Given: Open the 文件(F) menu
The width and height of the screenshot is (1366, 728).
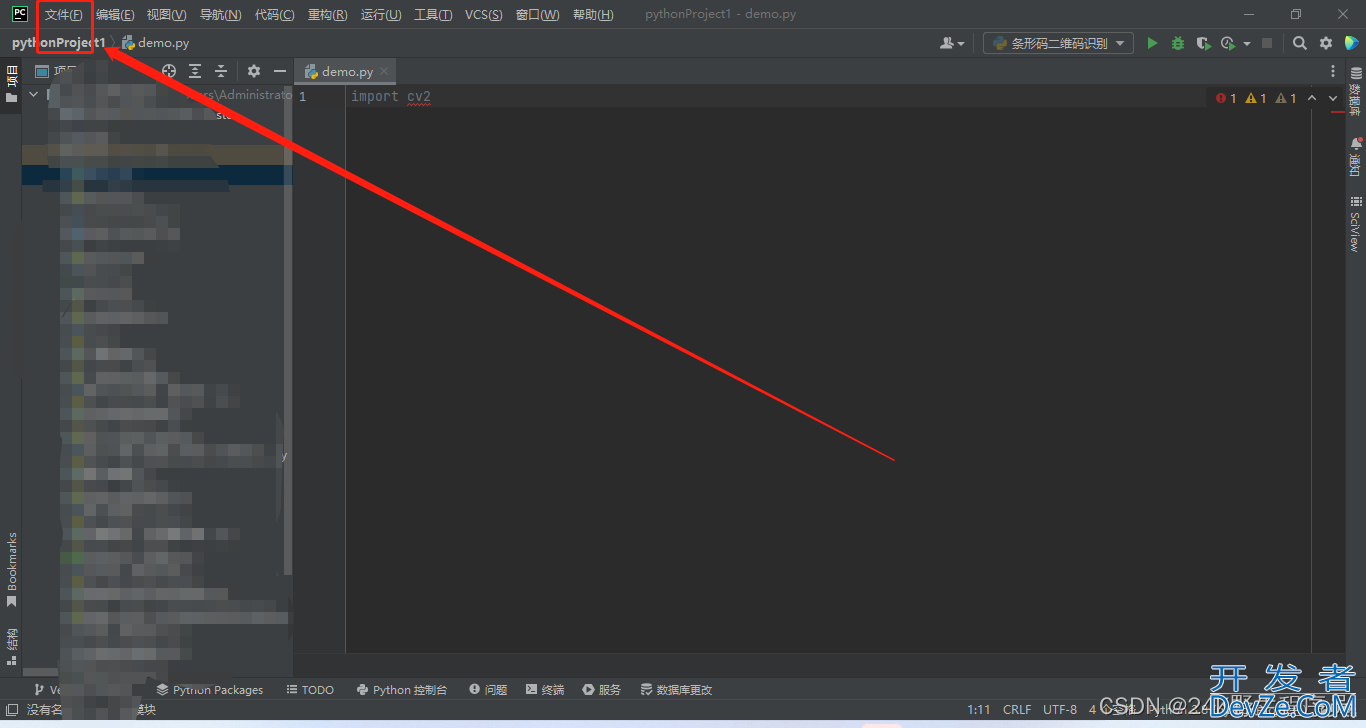Looking at the screenshot, I should pyautogui.click(x=64, y=15).
